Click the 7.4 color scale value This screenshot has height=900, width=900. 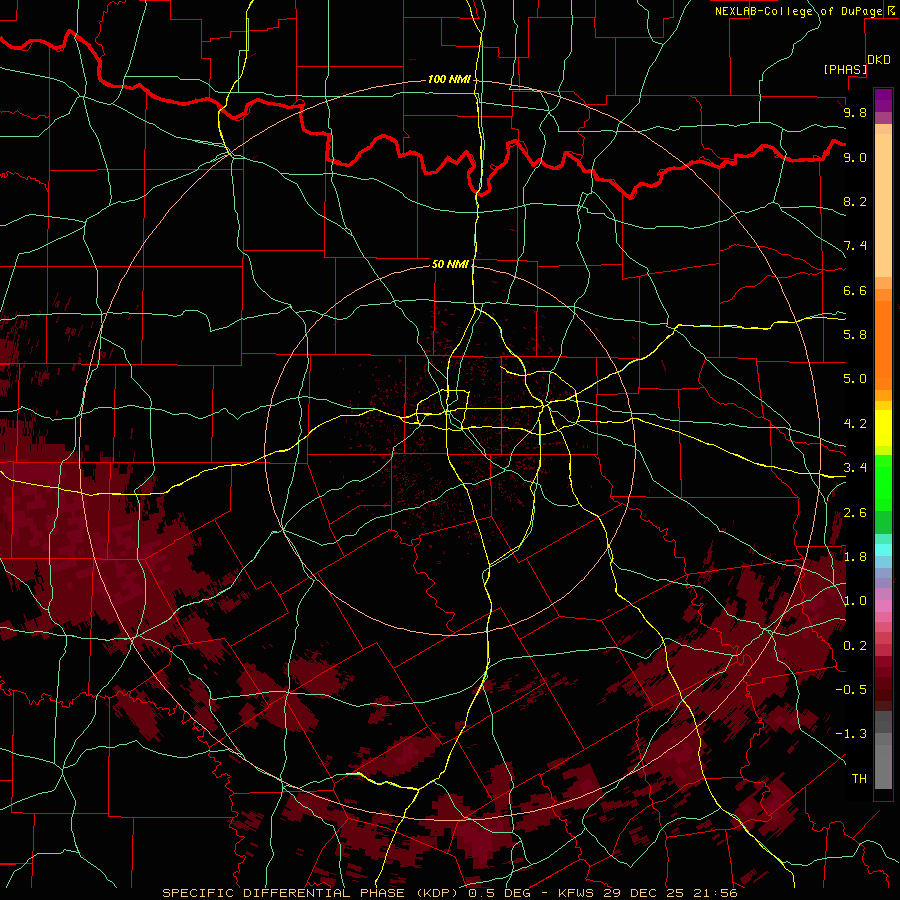(855, 246)
